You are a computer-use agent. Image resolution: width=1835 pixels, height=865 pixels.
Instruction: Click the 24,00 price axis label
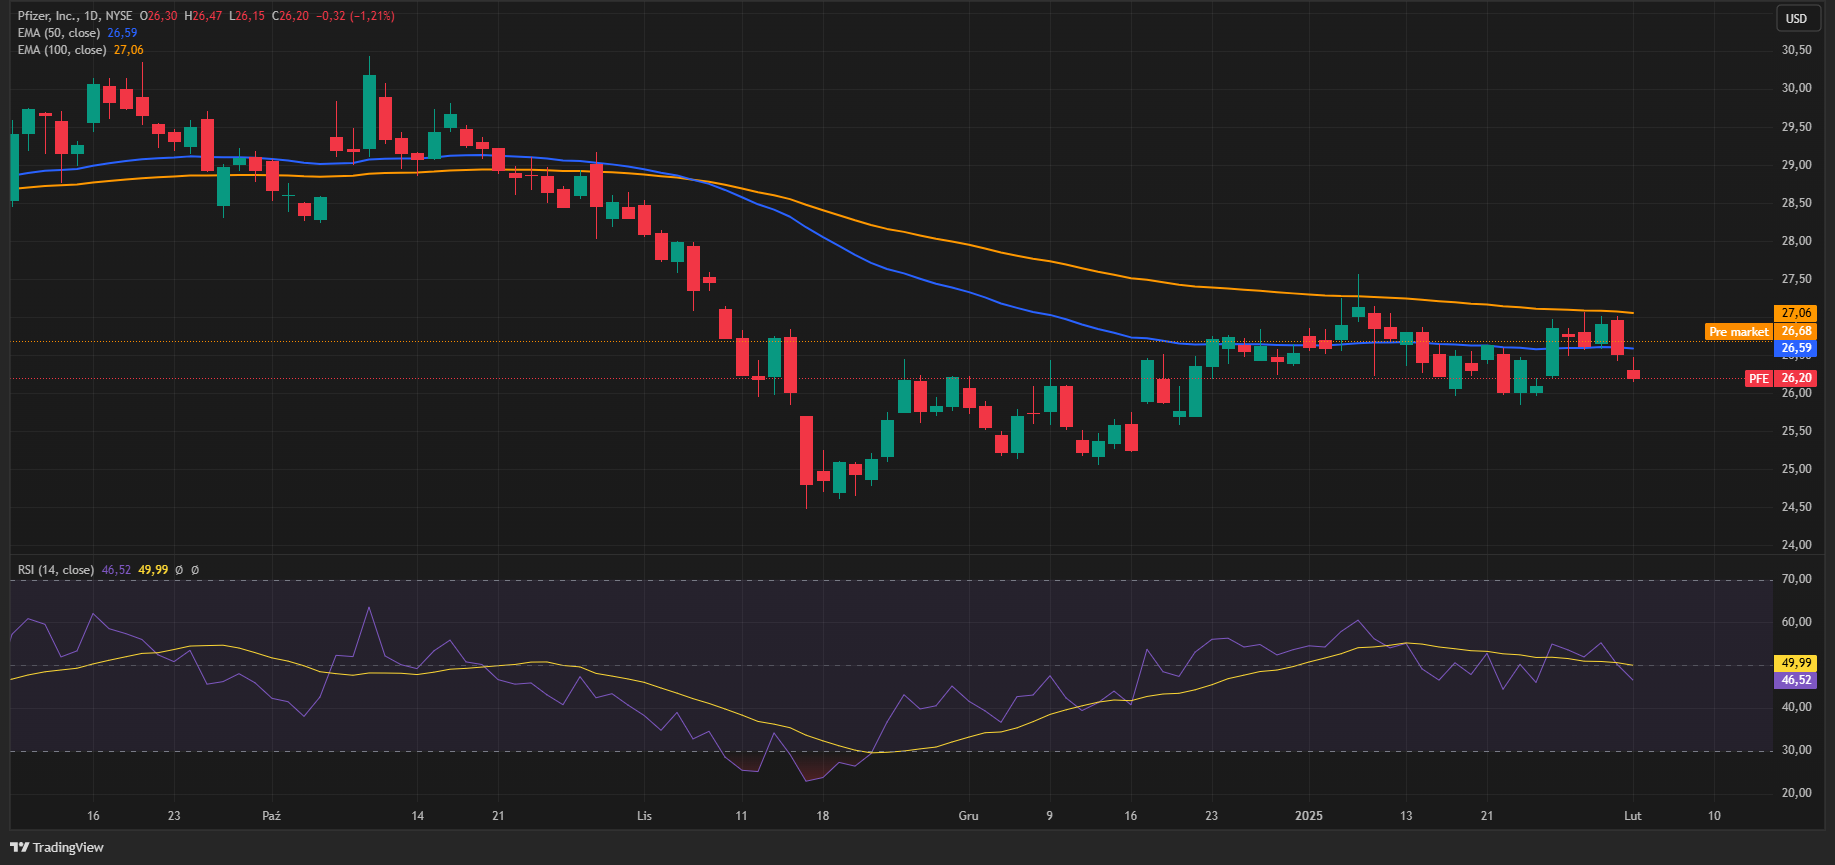[1796, 545]
